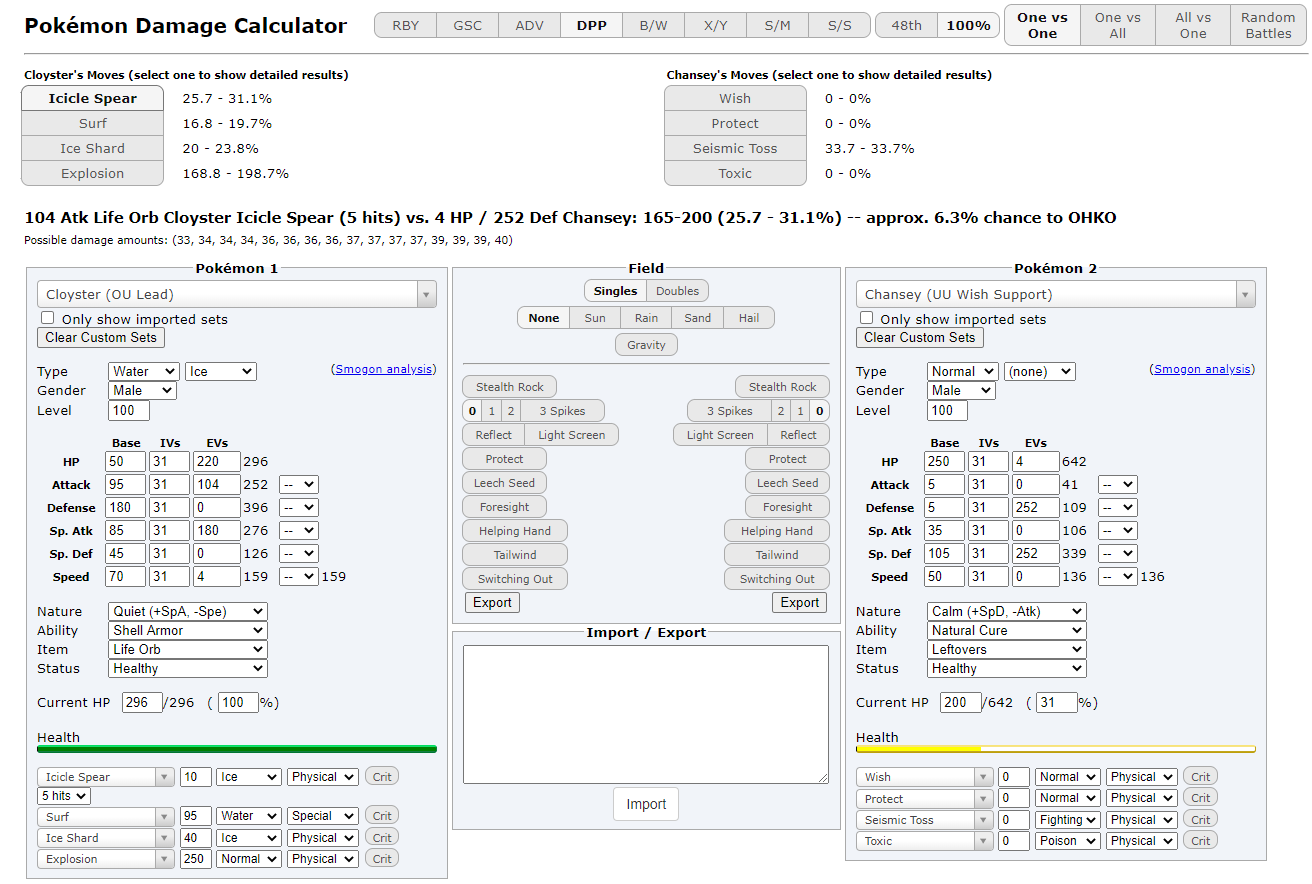Image resolution: width=1312 pixels, height=884 pixels.
Task: Select B/W generation
Action: [653, 26]
